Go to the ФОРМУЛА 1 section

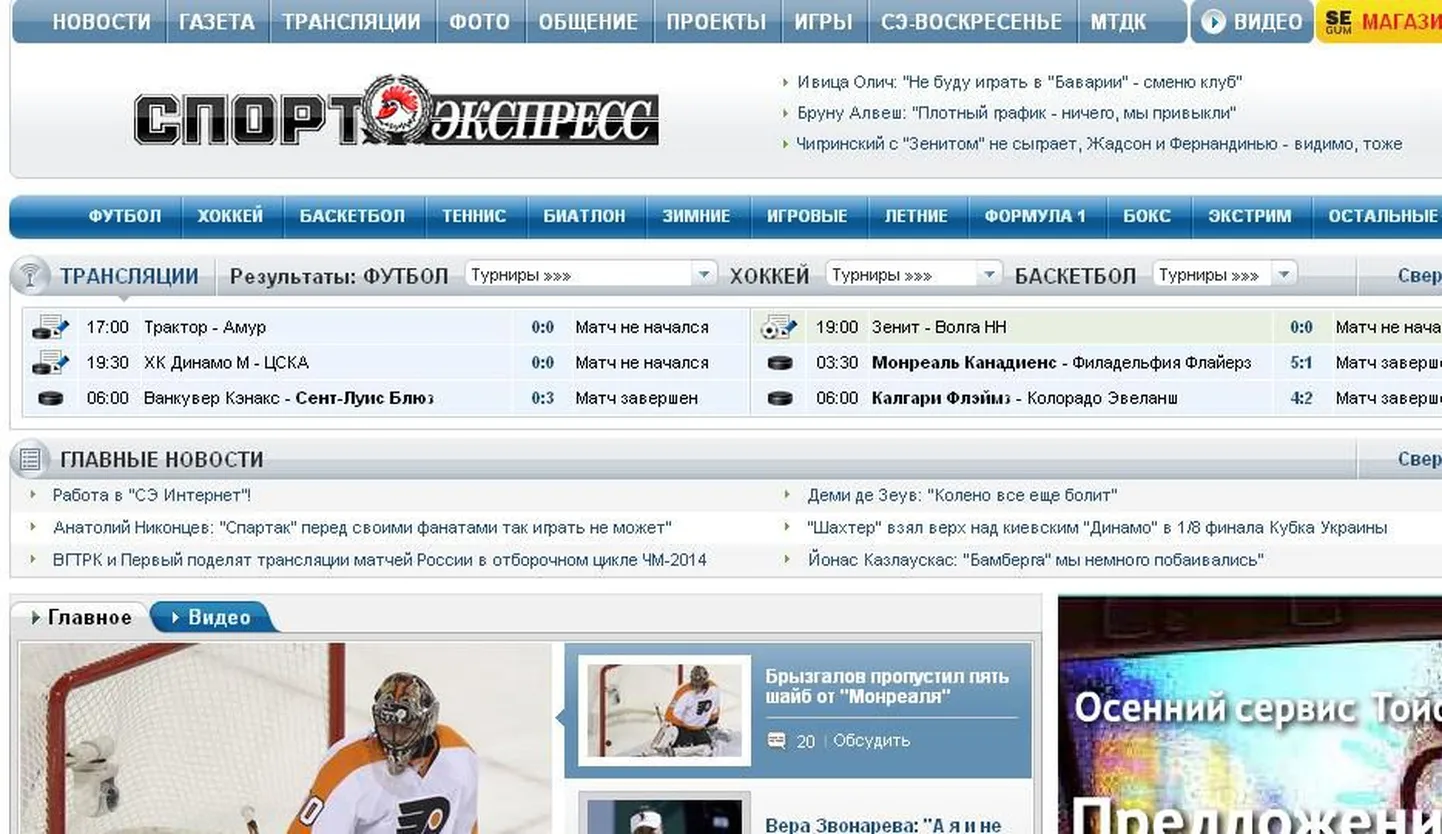[x=1035, y=216]
